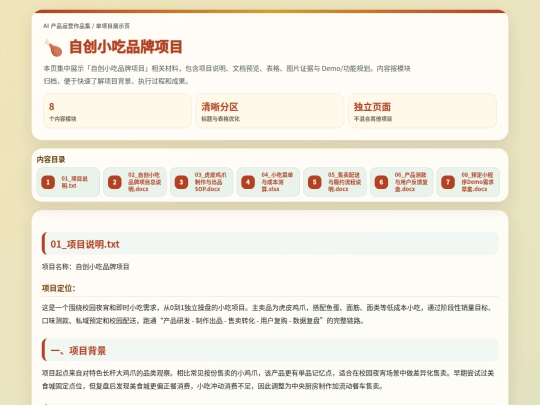Viewport: 540px width, 405px height.
Task: Select the 独立页面 stat card
Action: pos(423,111)
